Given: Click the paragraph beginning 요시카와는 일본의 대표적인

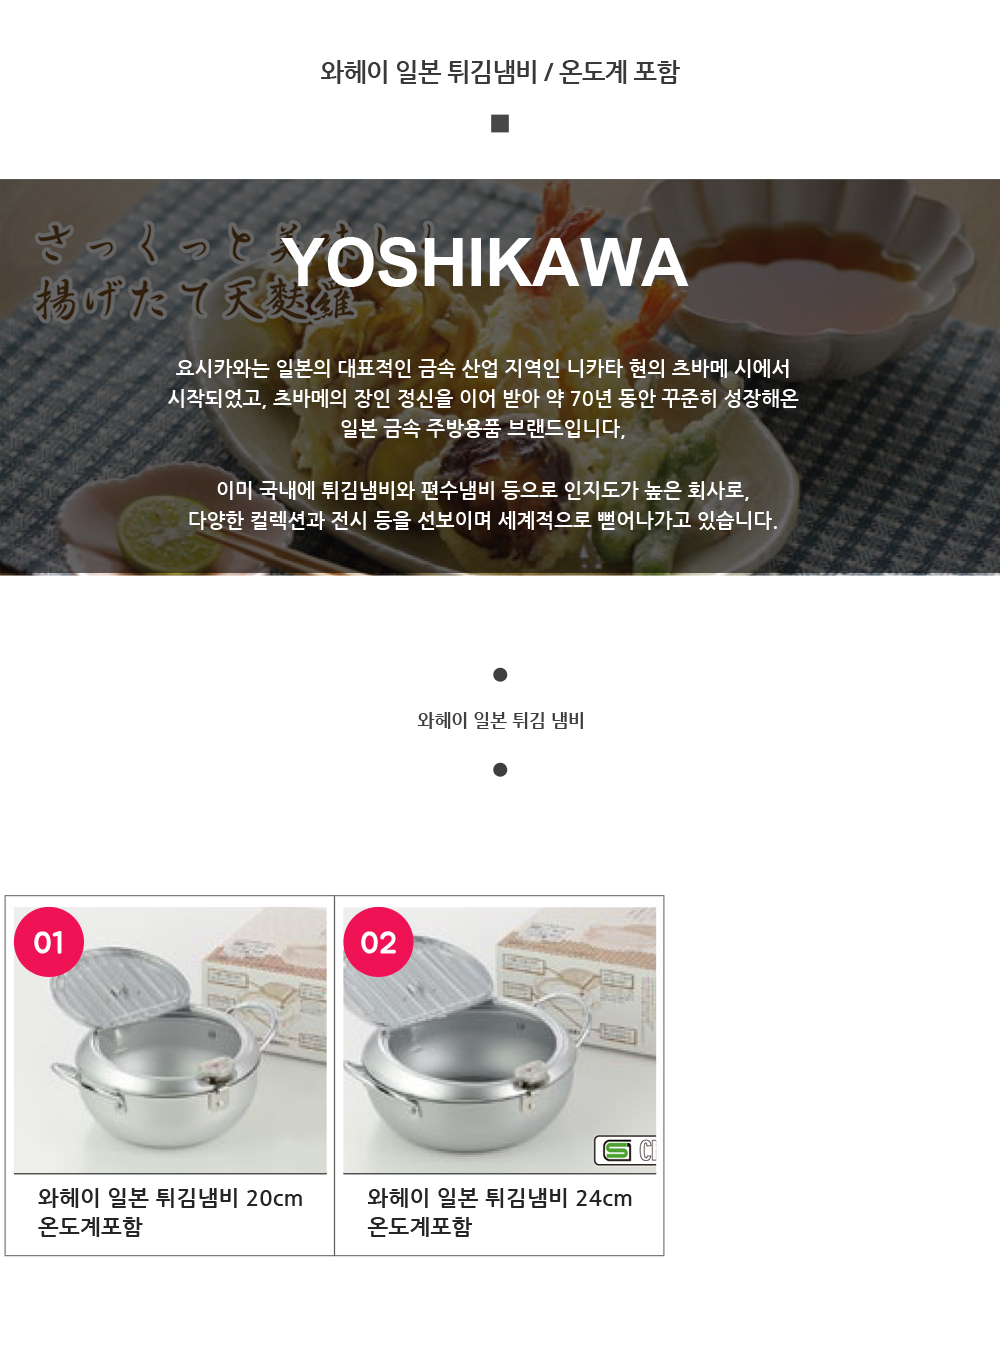Looking at the screenshot, I should [x=484, y=398].
